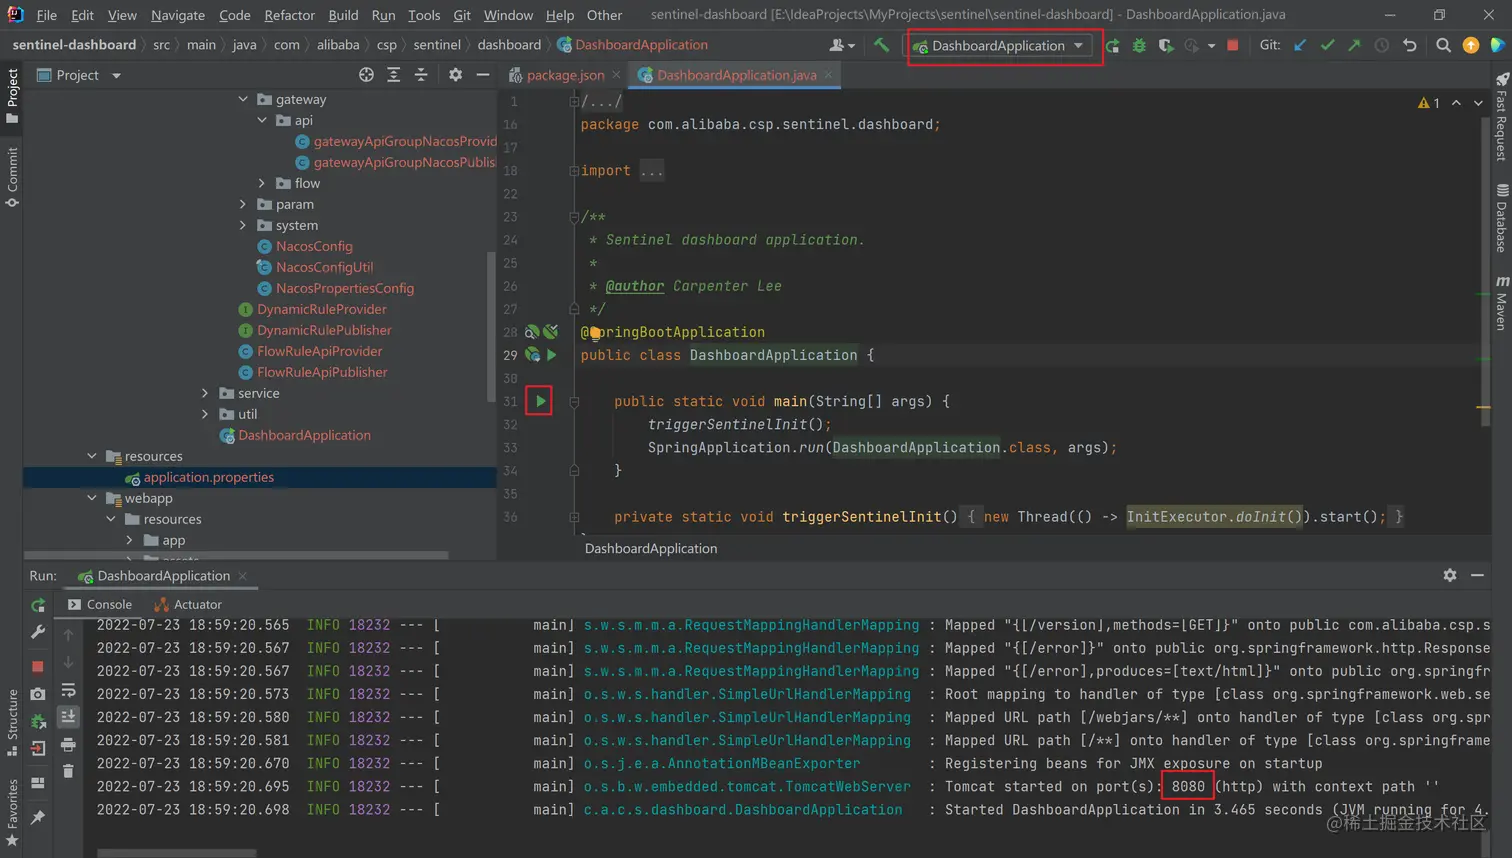
Task: Click the Build Project hammer icon
Action: [881, 45]
